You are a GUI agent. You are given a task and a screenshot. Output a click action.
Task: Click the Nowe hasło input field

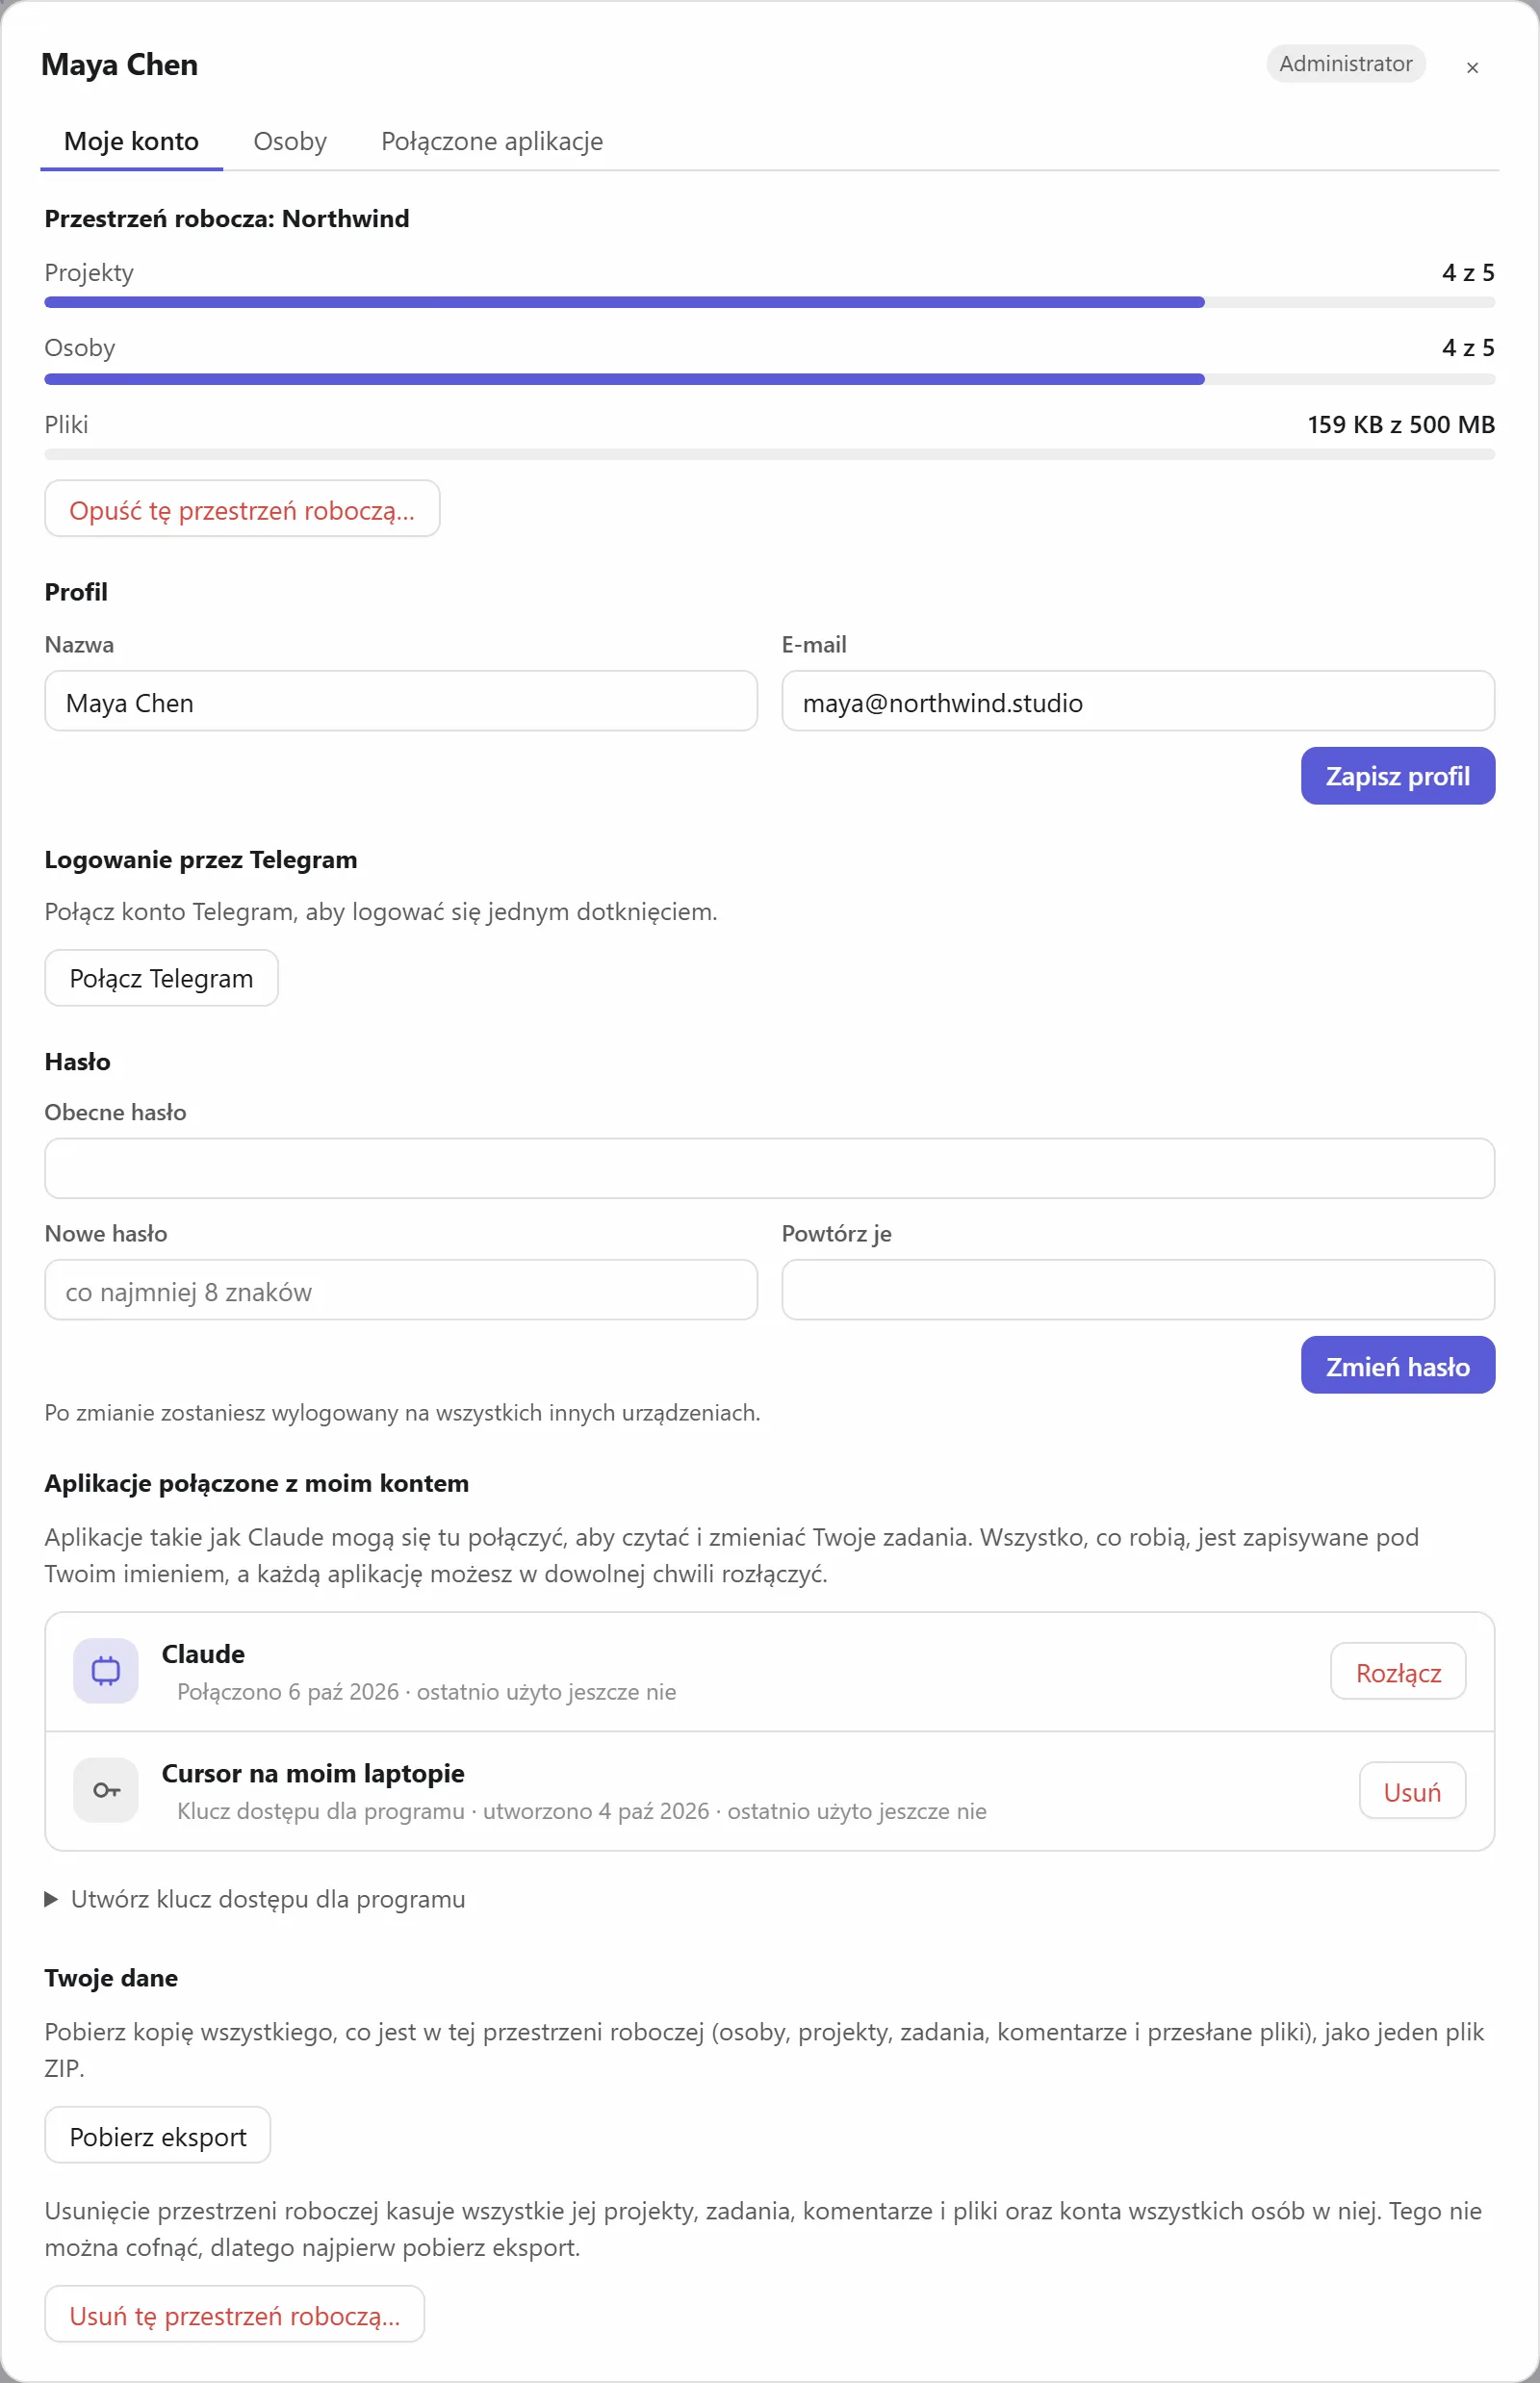[401, 1290]
